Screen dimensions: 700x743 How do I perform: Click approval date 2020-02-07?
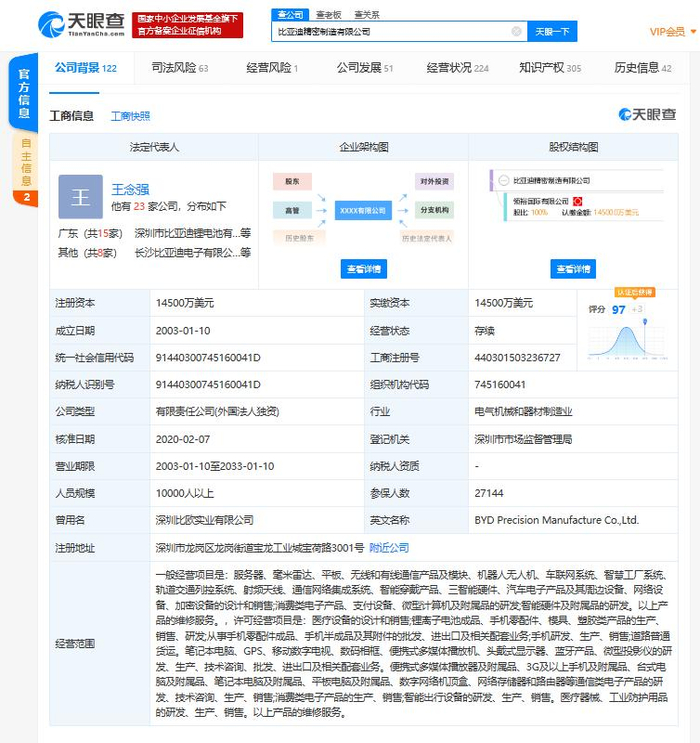(x=183, y=439)
